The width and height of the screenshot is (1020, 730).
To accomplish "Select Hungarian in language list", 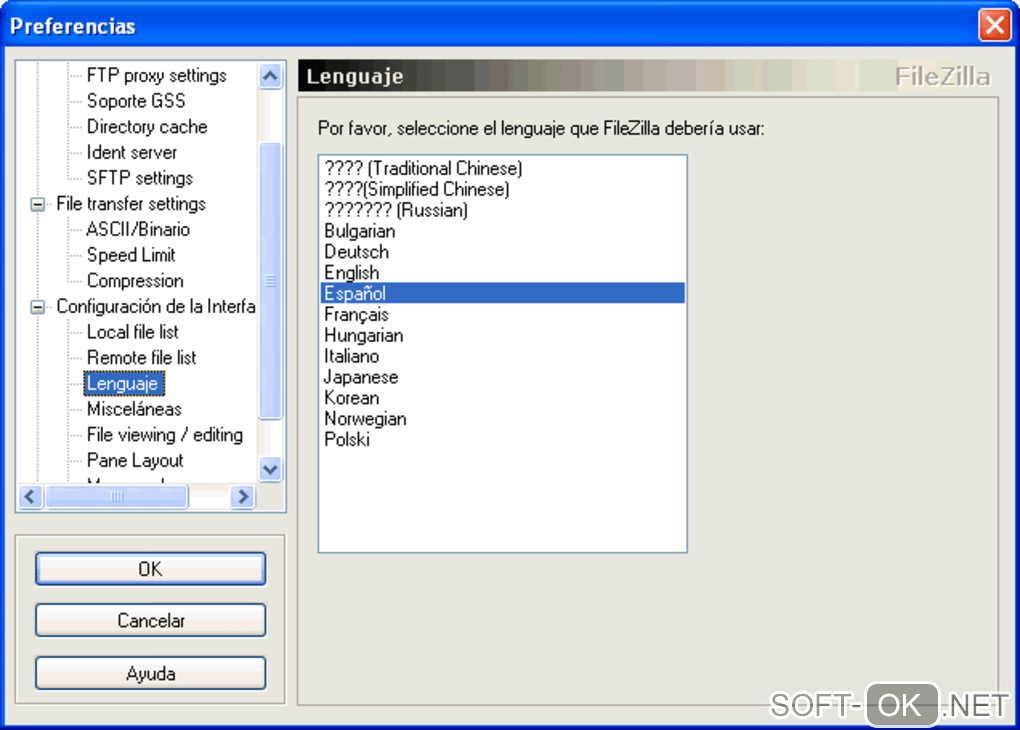I will pyautogui.click(x=502, y=335).
